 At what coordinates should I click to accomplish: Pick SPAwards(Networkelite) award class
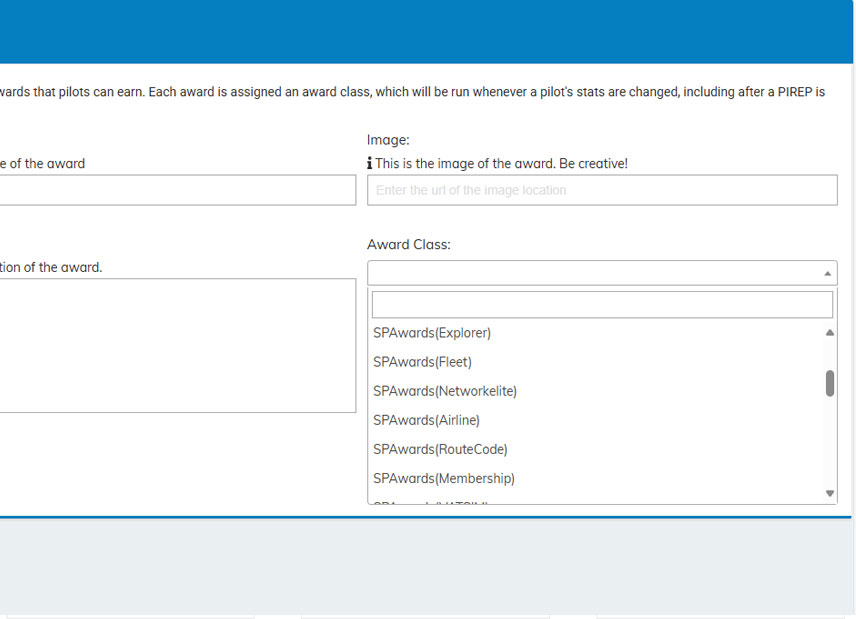pos(445,391)
